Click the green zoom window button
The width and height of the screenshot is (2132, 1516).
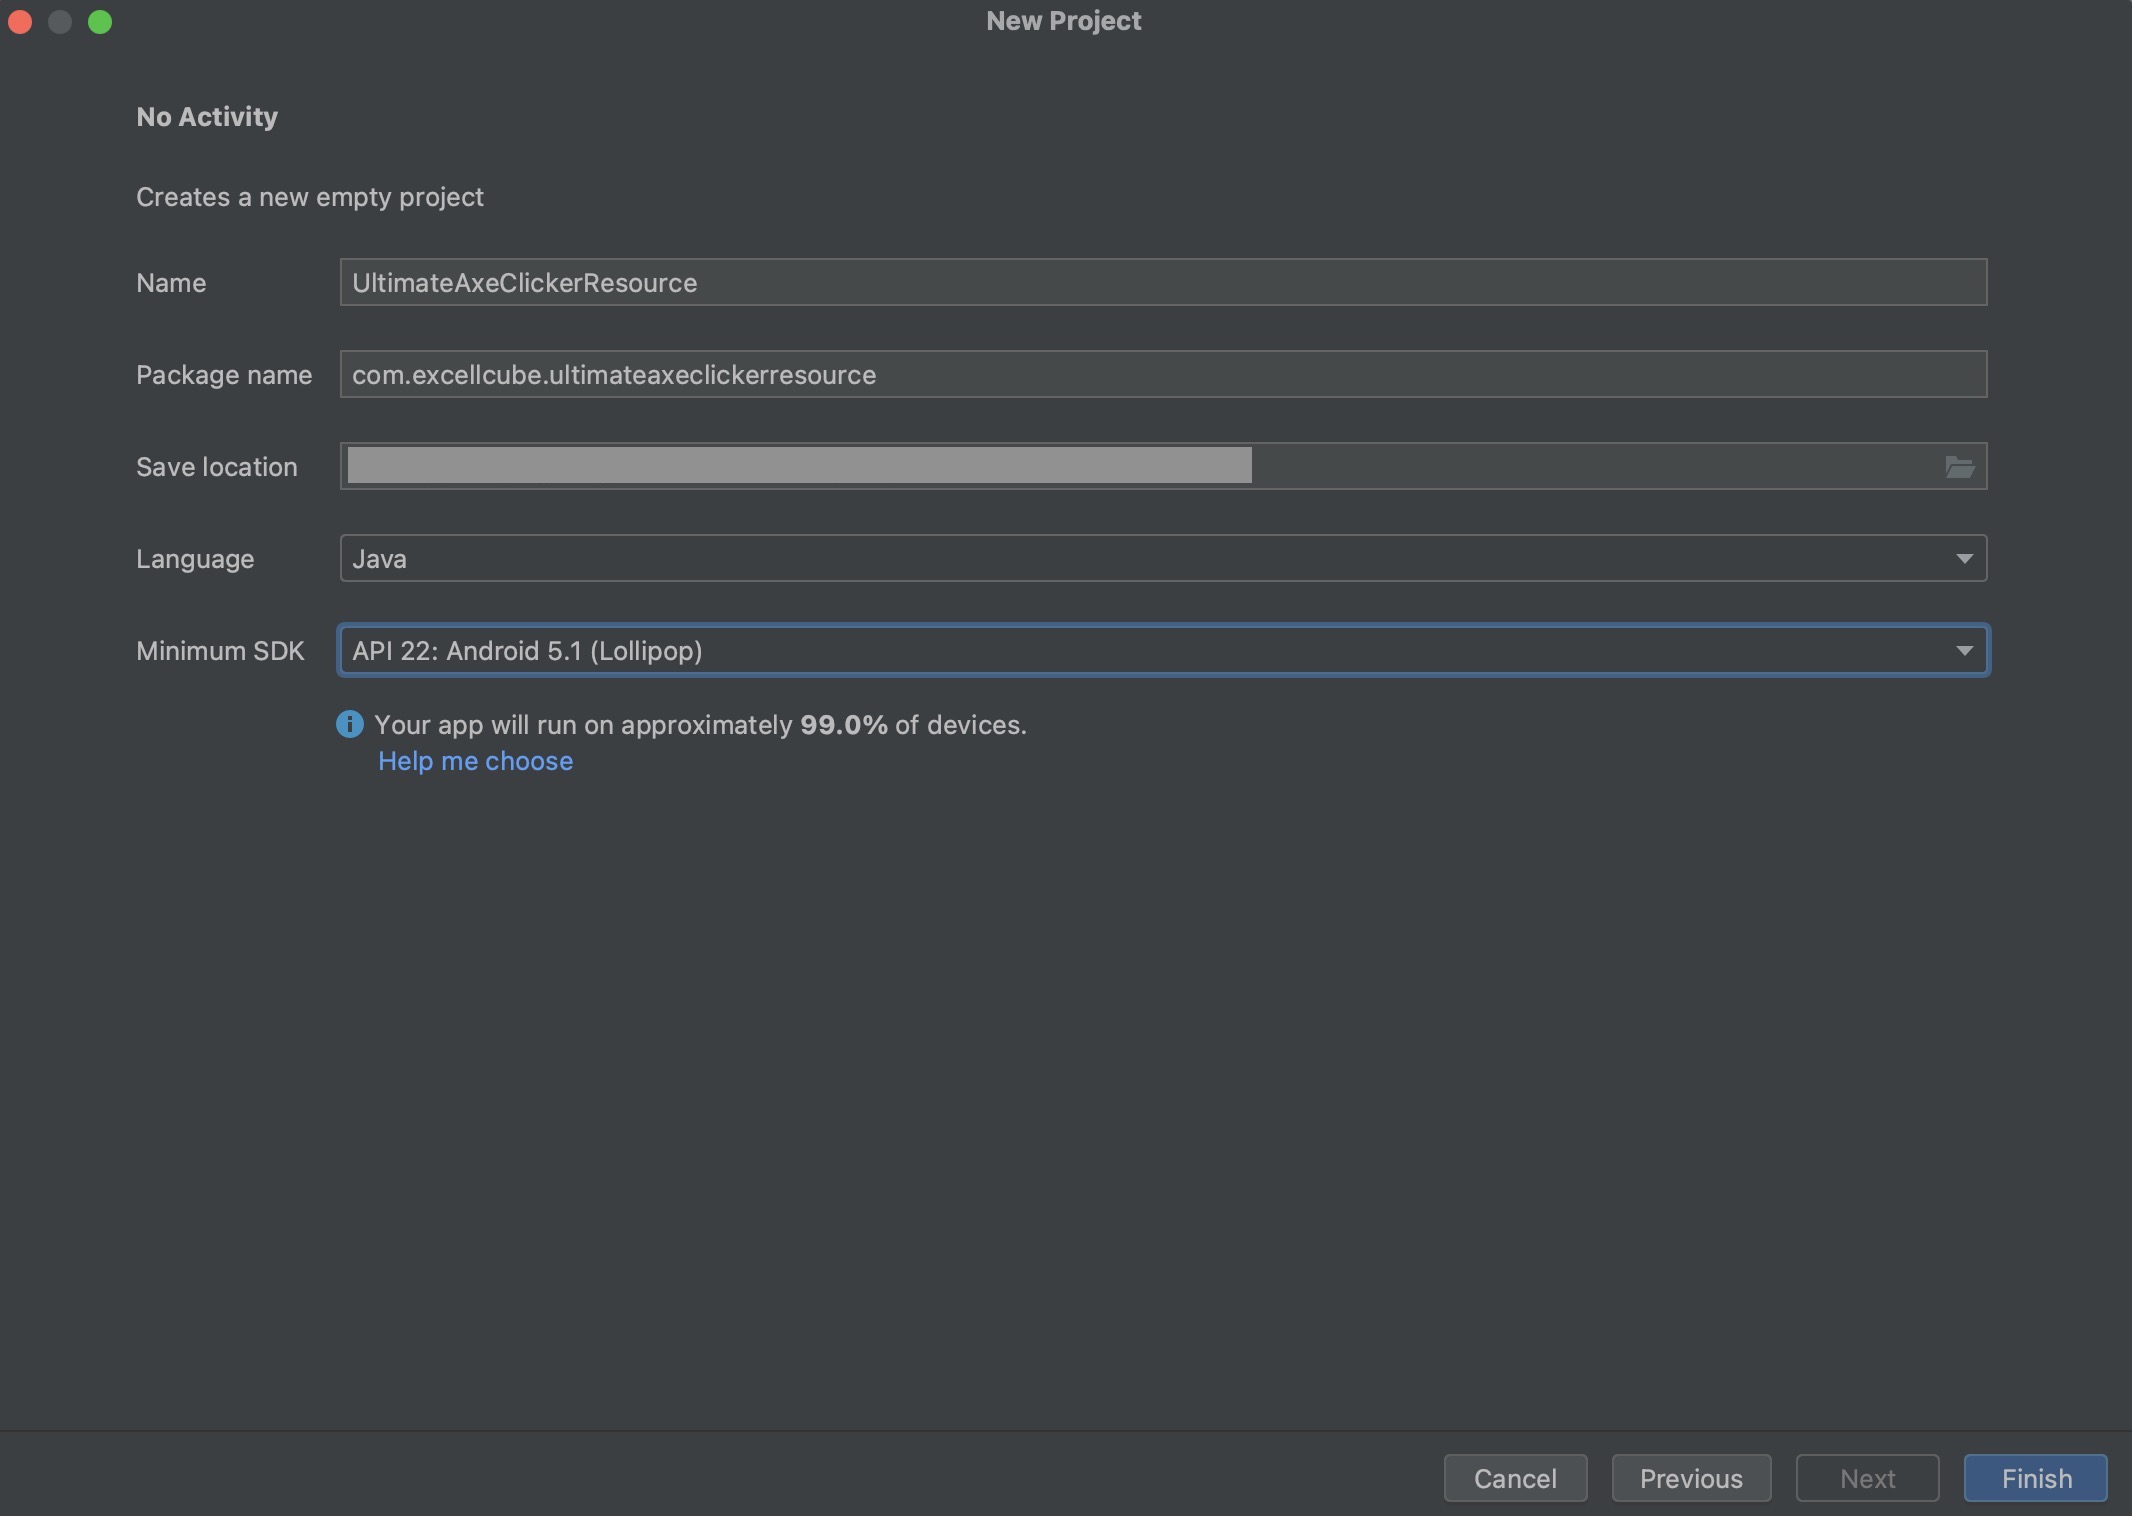[x=100, y=22]
